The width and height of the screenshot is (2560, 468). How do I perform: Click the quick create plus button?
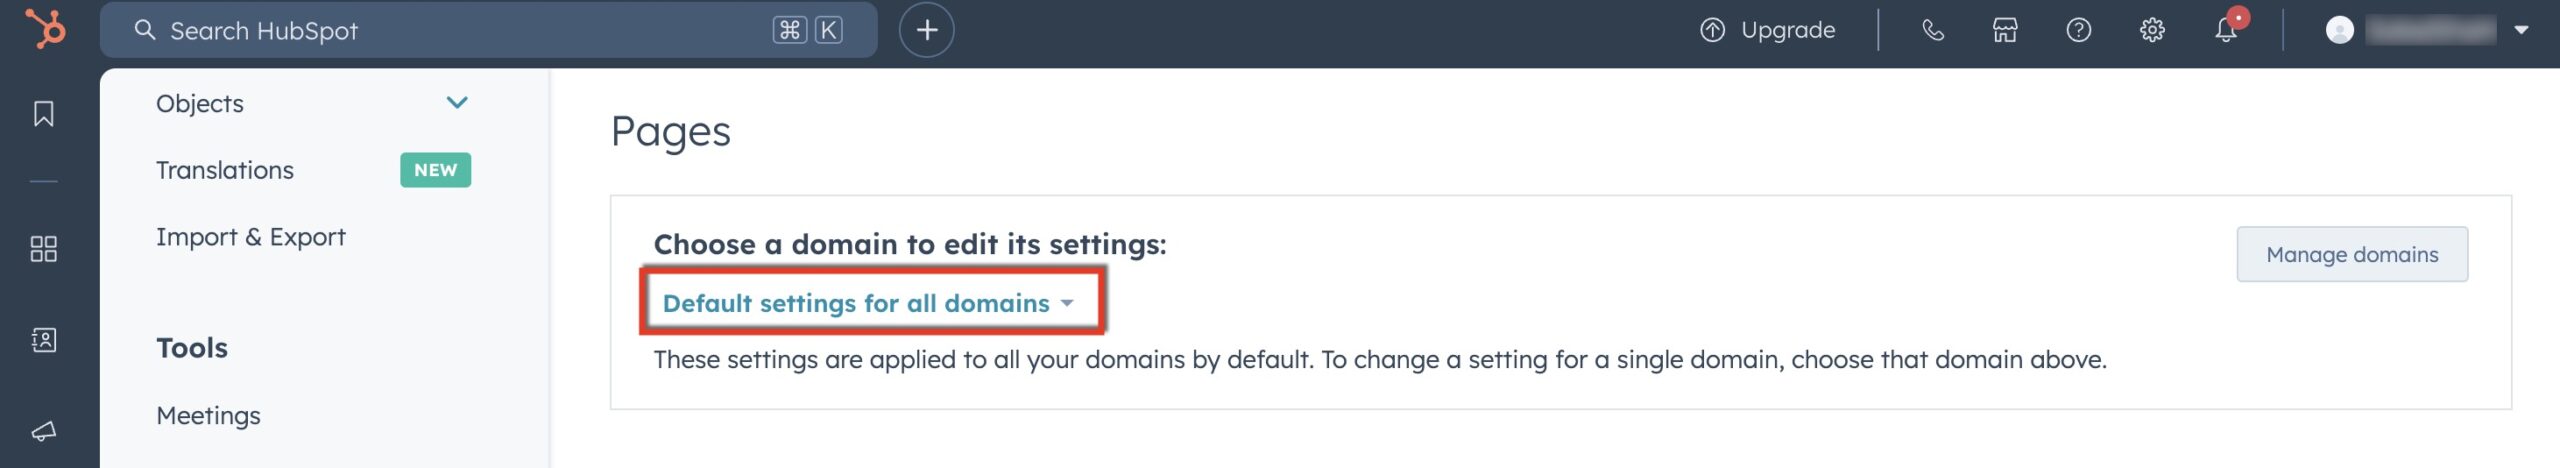click(x=926, y=30)
